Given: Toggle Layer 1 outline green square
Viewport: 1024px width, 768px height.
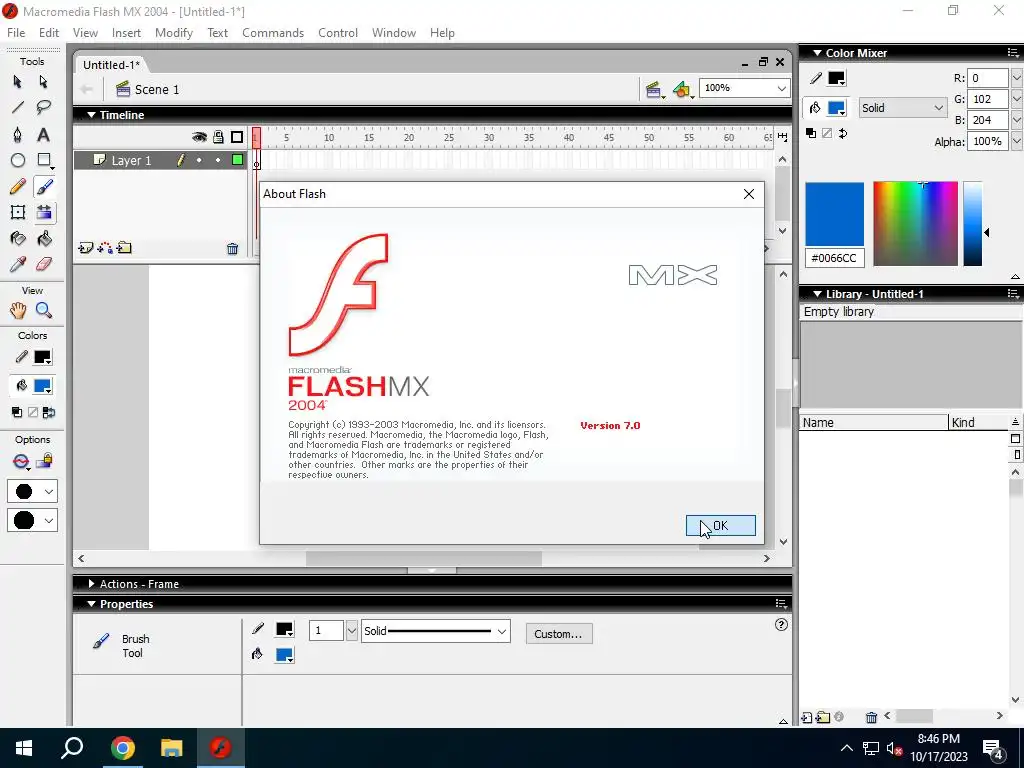Looking at the screenshot, I should pyautogui.click(x=237, y=160).
